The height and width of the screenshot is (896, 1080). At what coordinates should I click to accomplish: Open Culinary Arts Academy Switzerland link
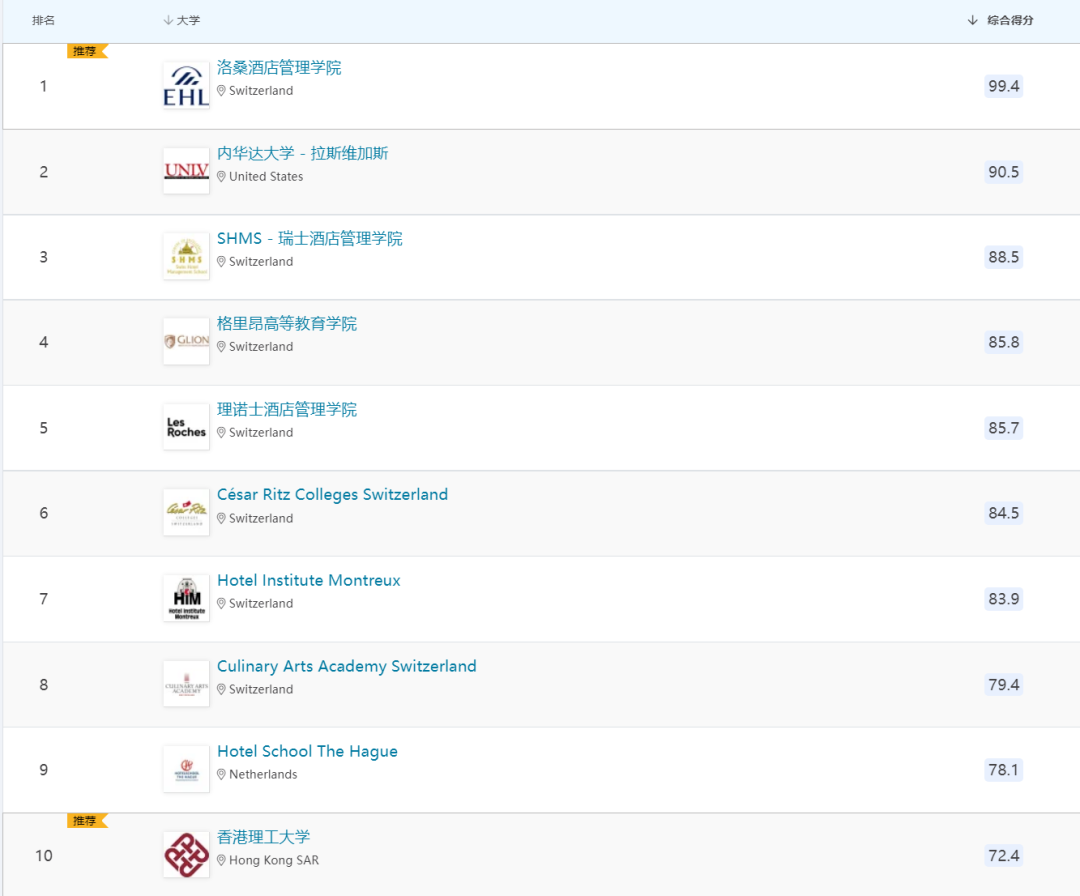346,666
